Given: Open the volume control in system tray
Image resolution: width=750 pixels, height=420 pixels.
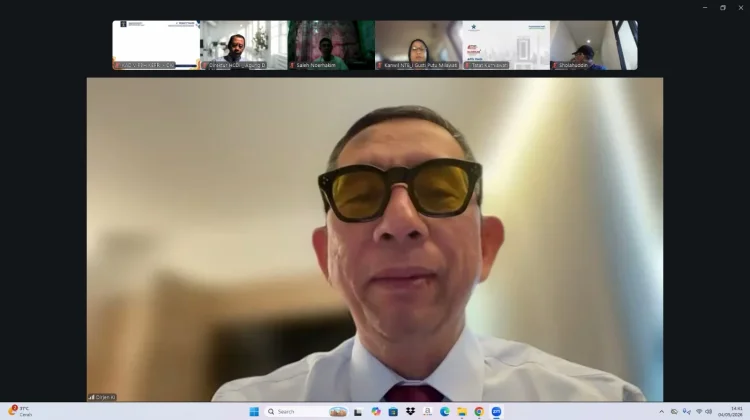Looking at the screenshot, I should tap(708, 411).
